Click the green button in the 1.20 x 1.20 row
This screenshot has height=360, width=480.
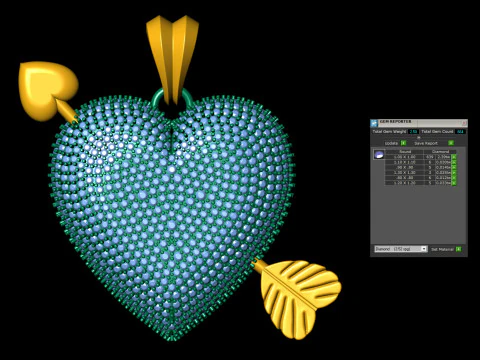tap(454, 183)
